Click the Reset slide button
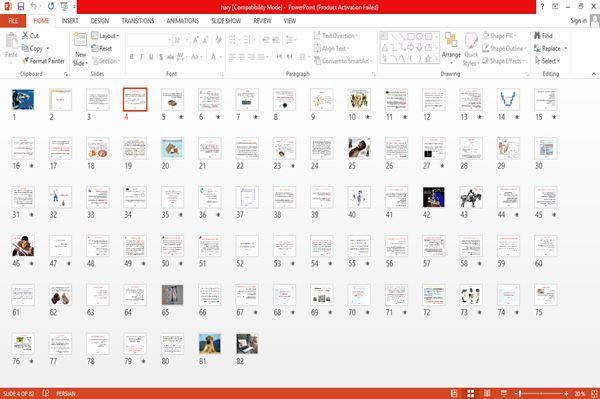 click(102, 48)
